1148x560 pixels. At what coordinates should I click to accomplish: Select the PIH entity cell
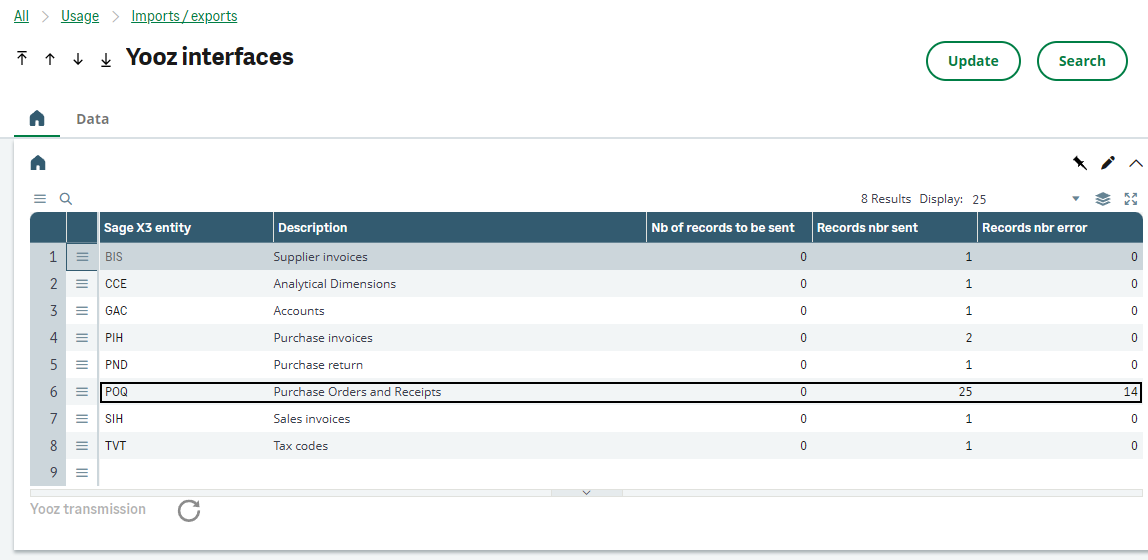(185, 337)
